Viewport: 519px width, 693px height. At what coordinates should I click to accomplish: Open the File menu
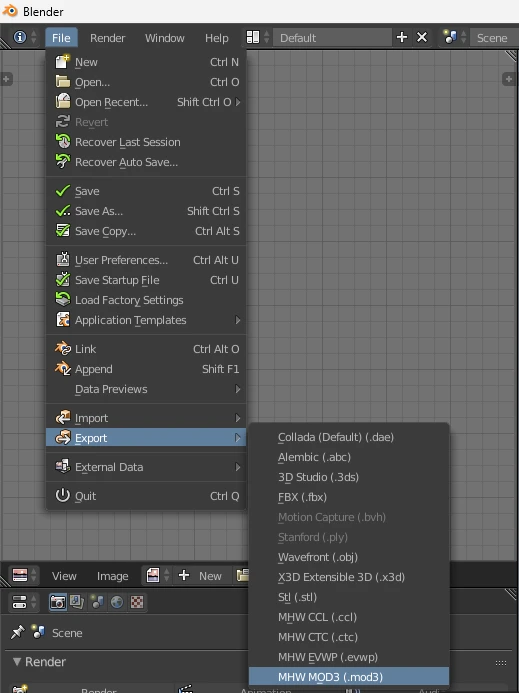tap(61, 38)
